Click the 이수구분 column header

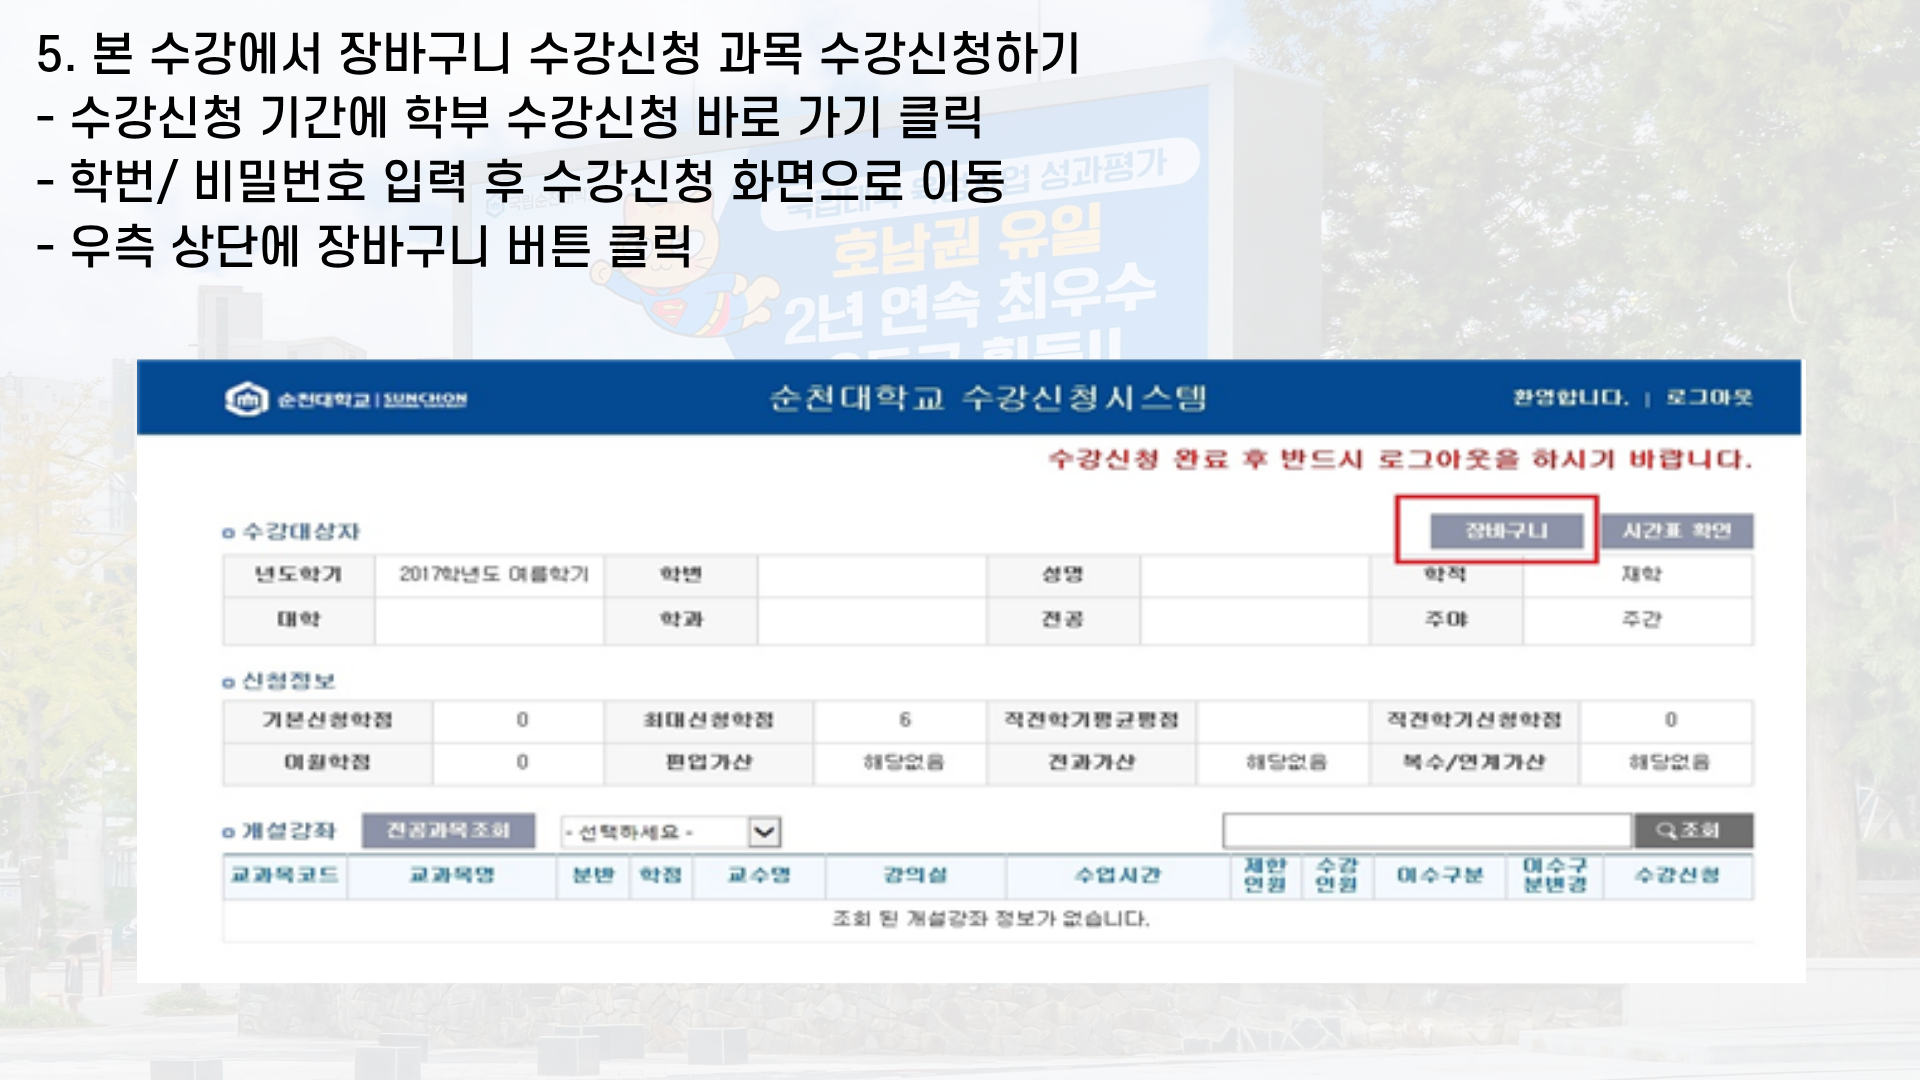point(1440,876)
